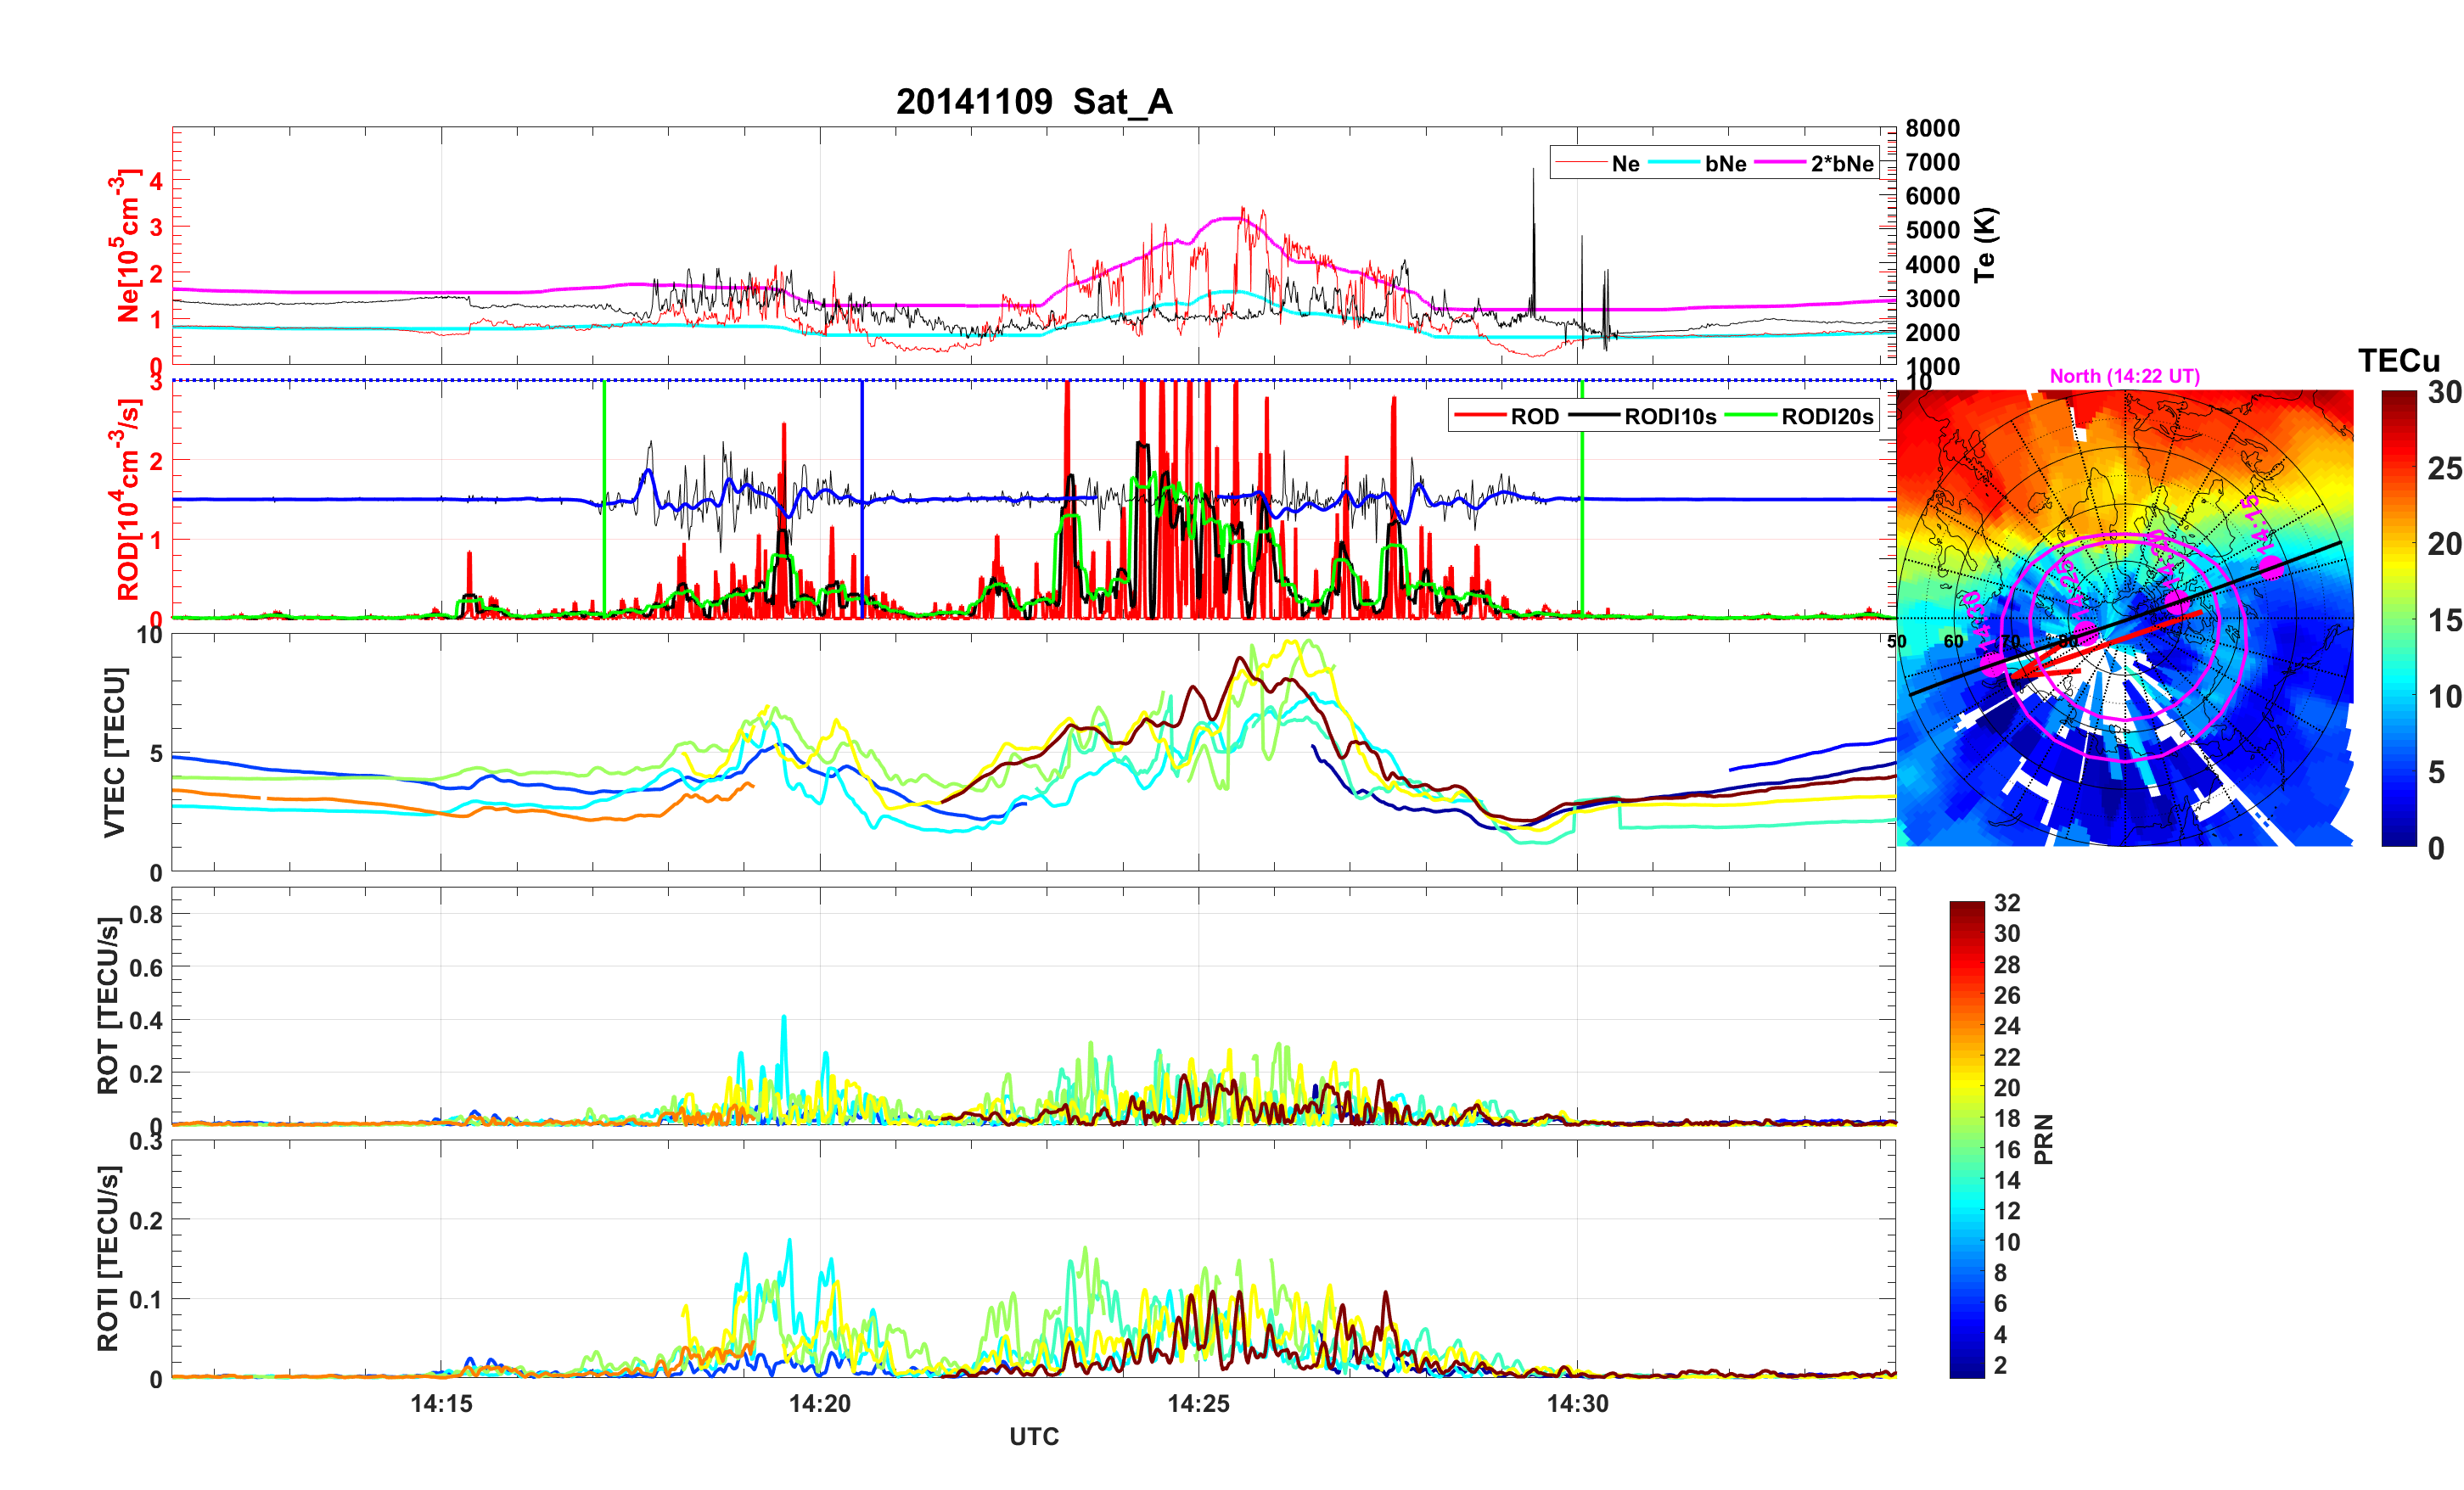Select the Ne legend entry
Screen dimensions: 2464x1490
coord(1625,164)
